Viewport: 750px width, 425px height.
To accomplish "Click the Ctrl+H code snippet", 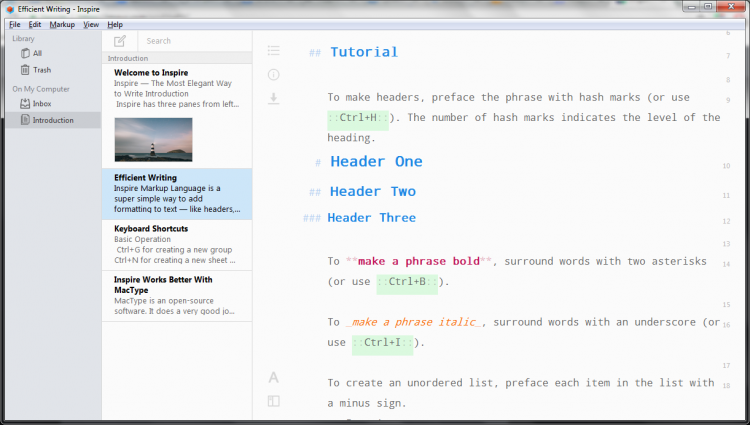I will pos(358,119).
